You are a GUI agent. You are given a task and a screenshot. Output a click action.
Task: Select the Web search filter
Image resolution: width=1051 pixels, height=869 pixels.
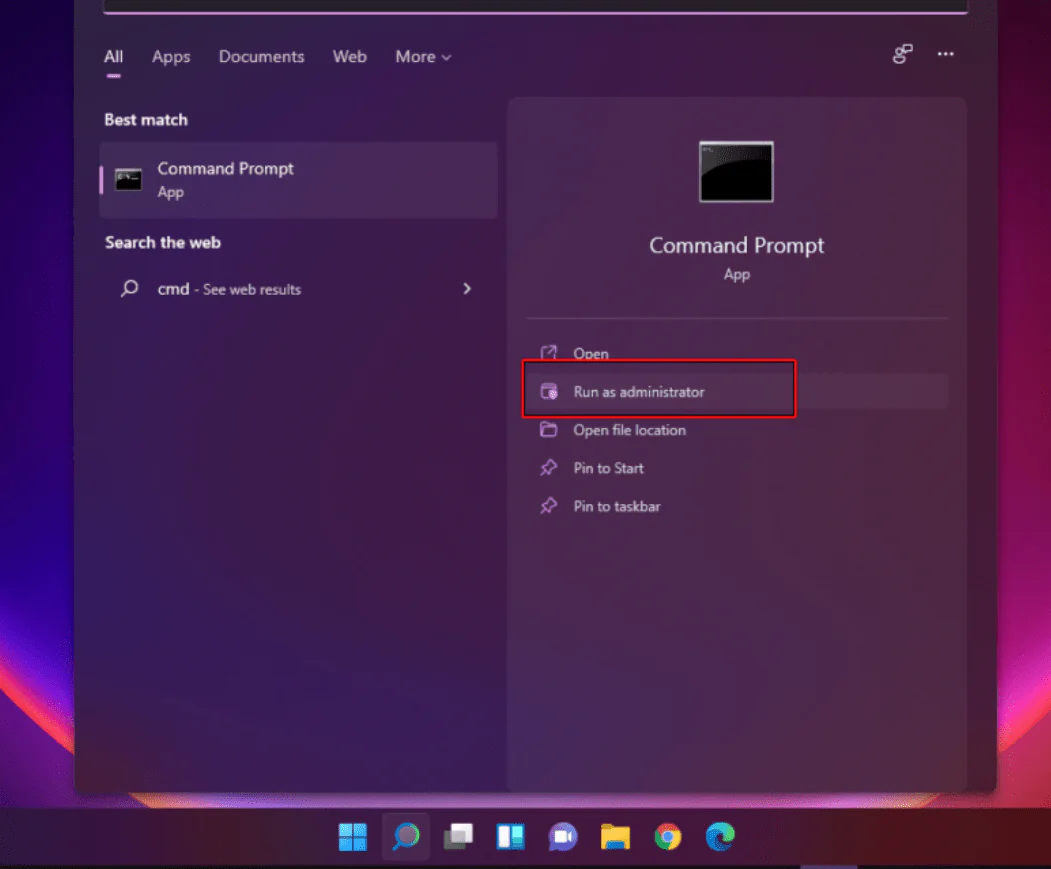(349, 57)
